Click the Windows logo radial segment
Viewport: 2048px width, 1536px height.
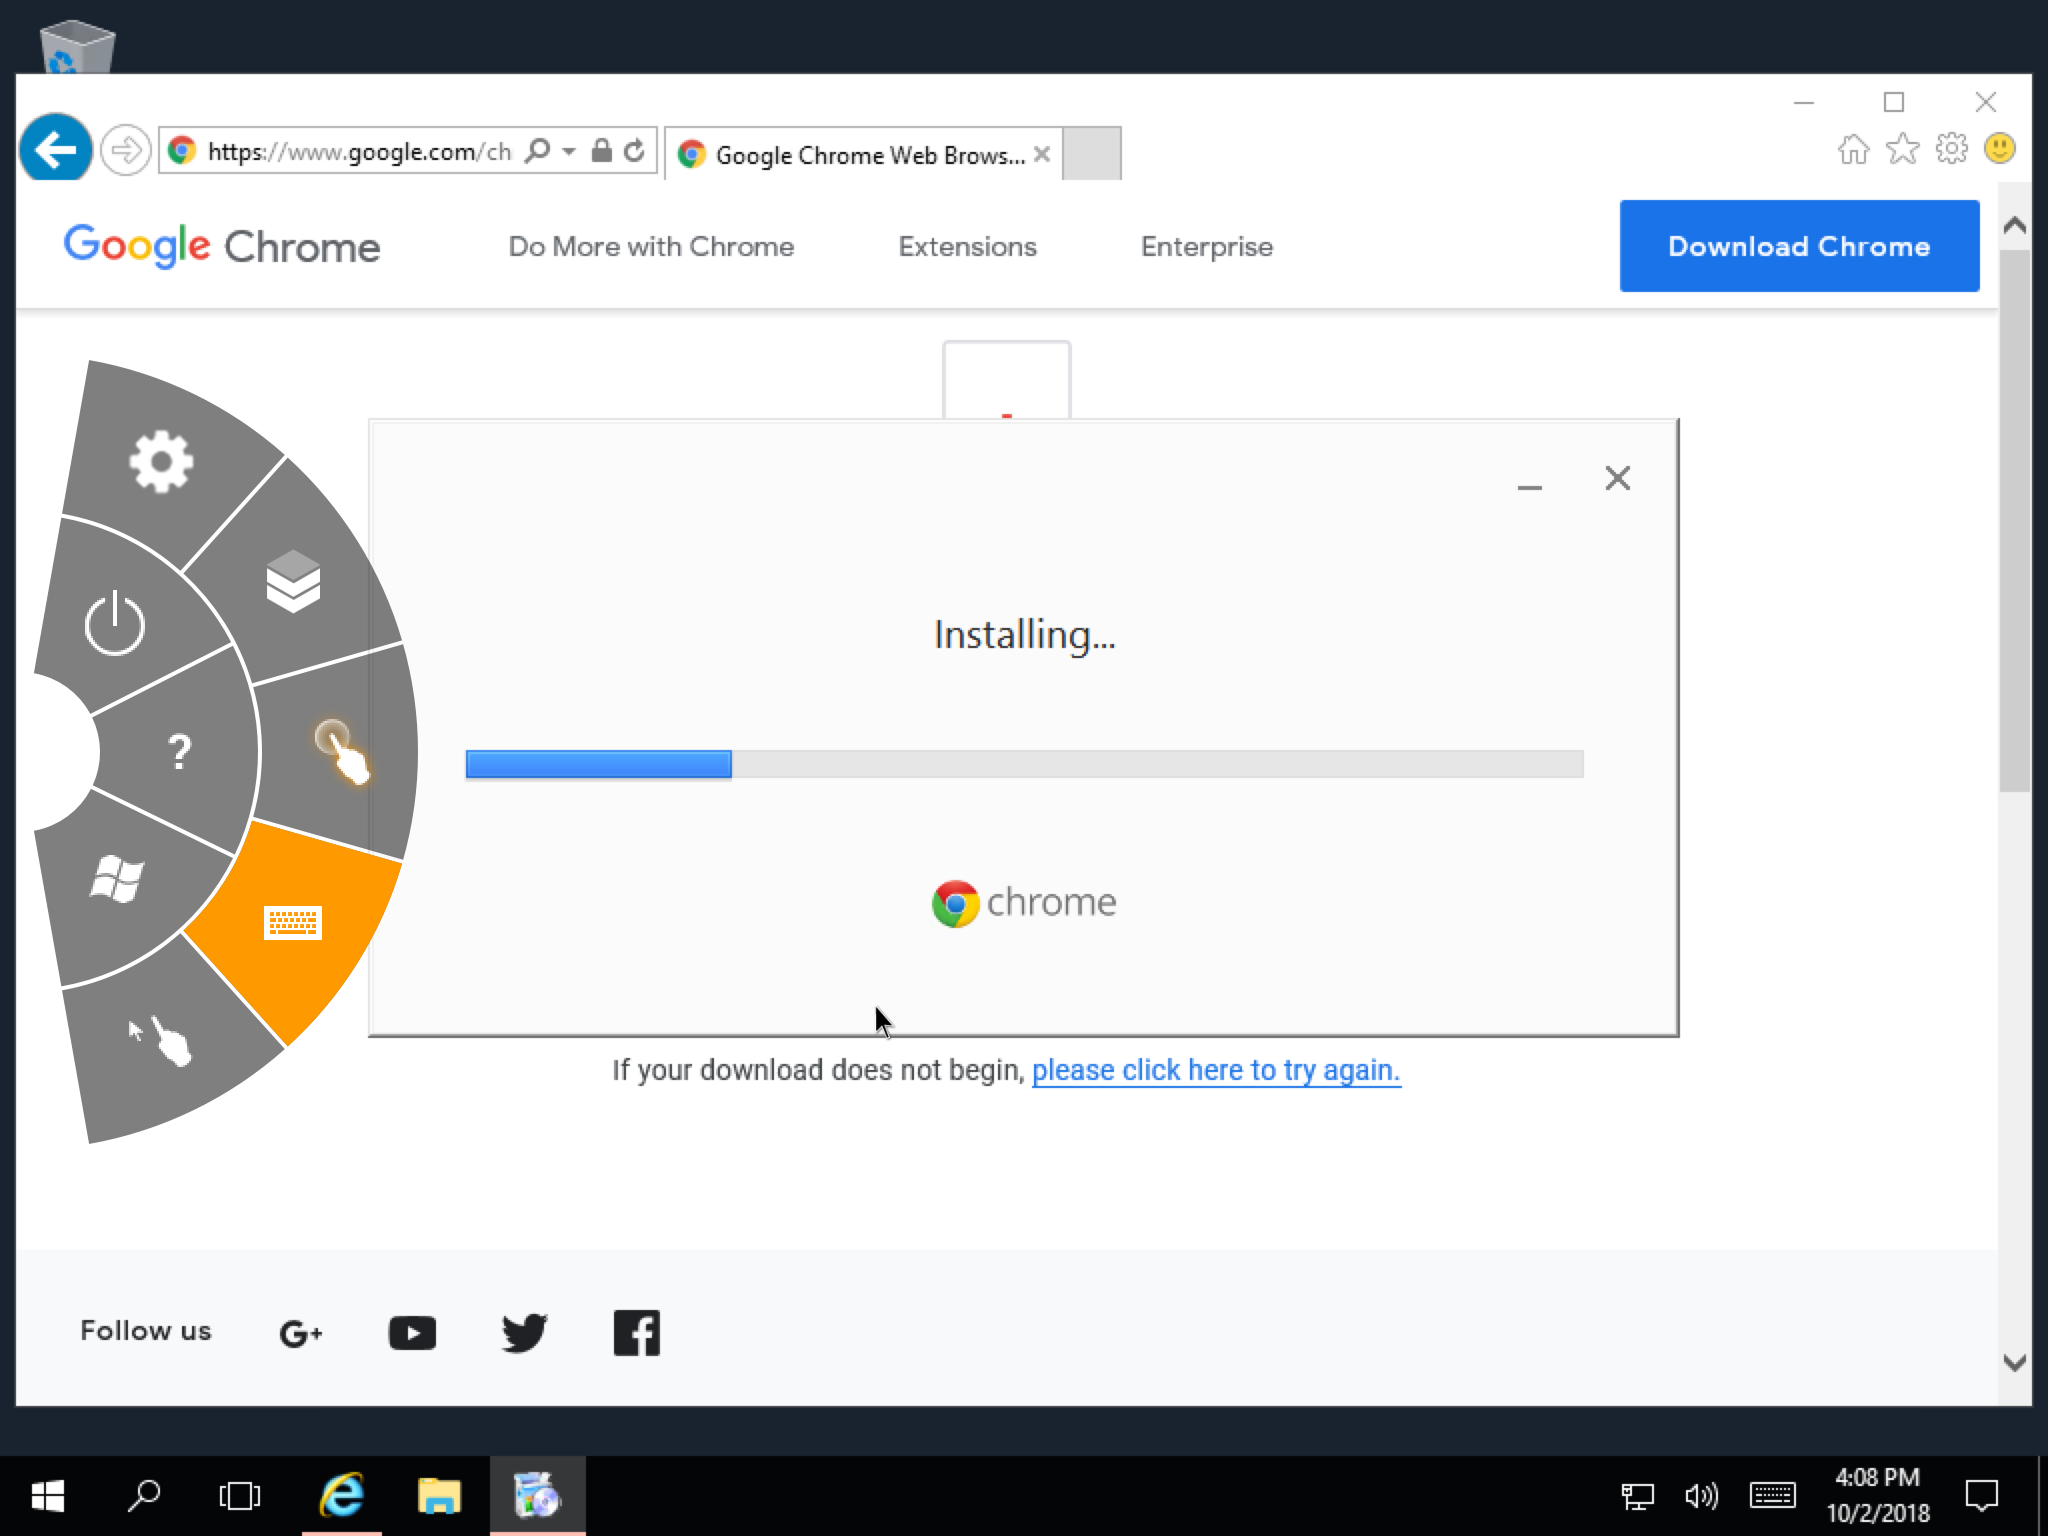point(117,879)
